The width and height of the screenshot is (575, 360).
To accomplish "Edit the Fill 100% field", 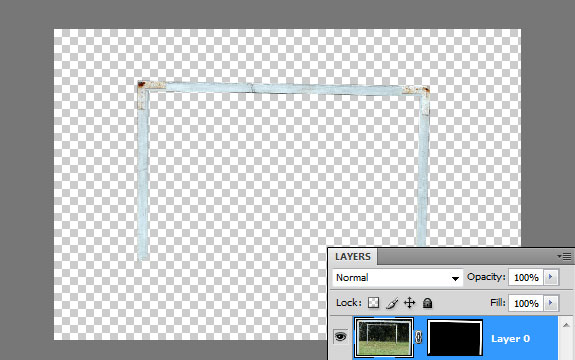I will tap(526, 303).
